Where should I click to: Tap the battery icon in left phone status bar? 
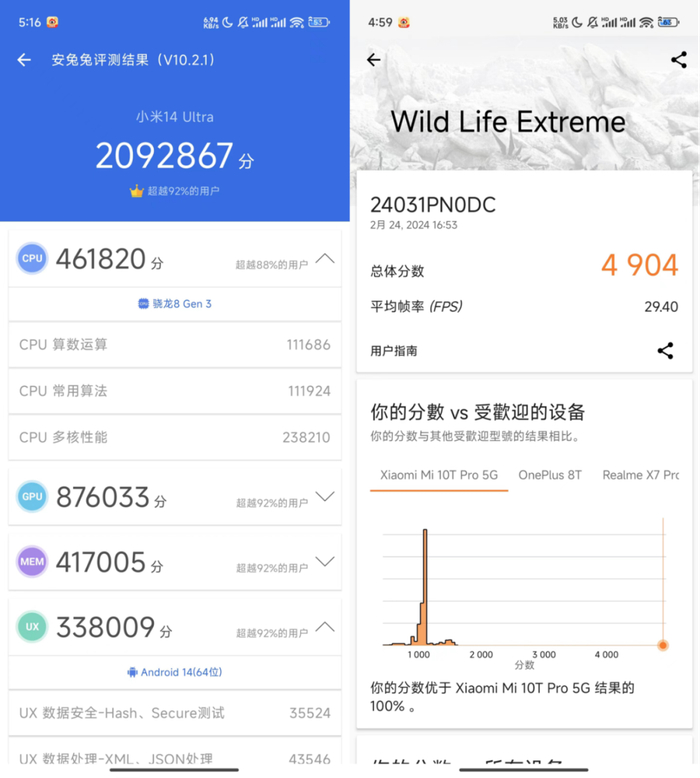click(x=319, y=22)
